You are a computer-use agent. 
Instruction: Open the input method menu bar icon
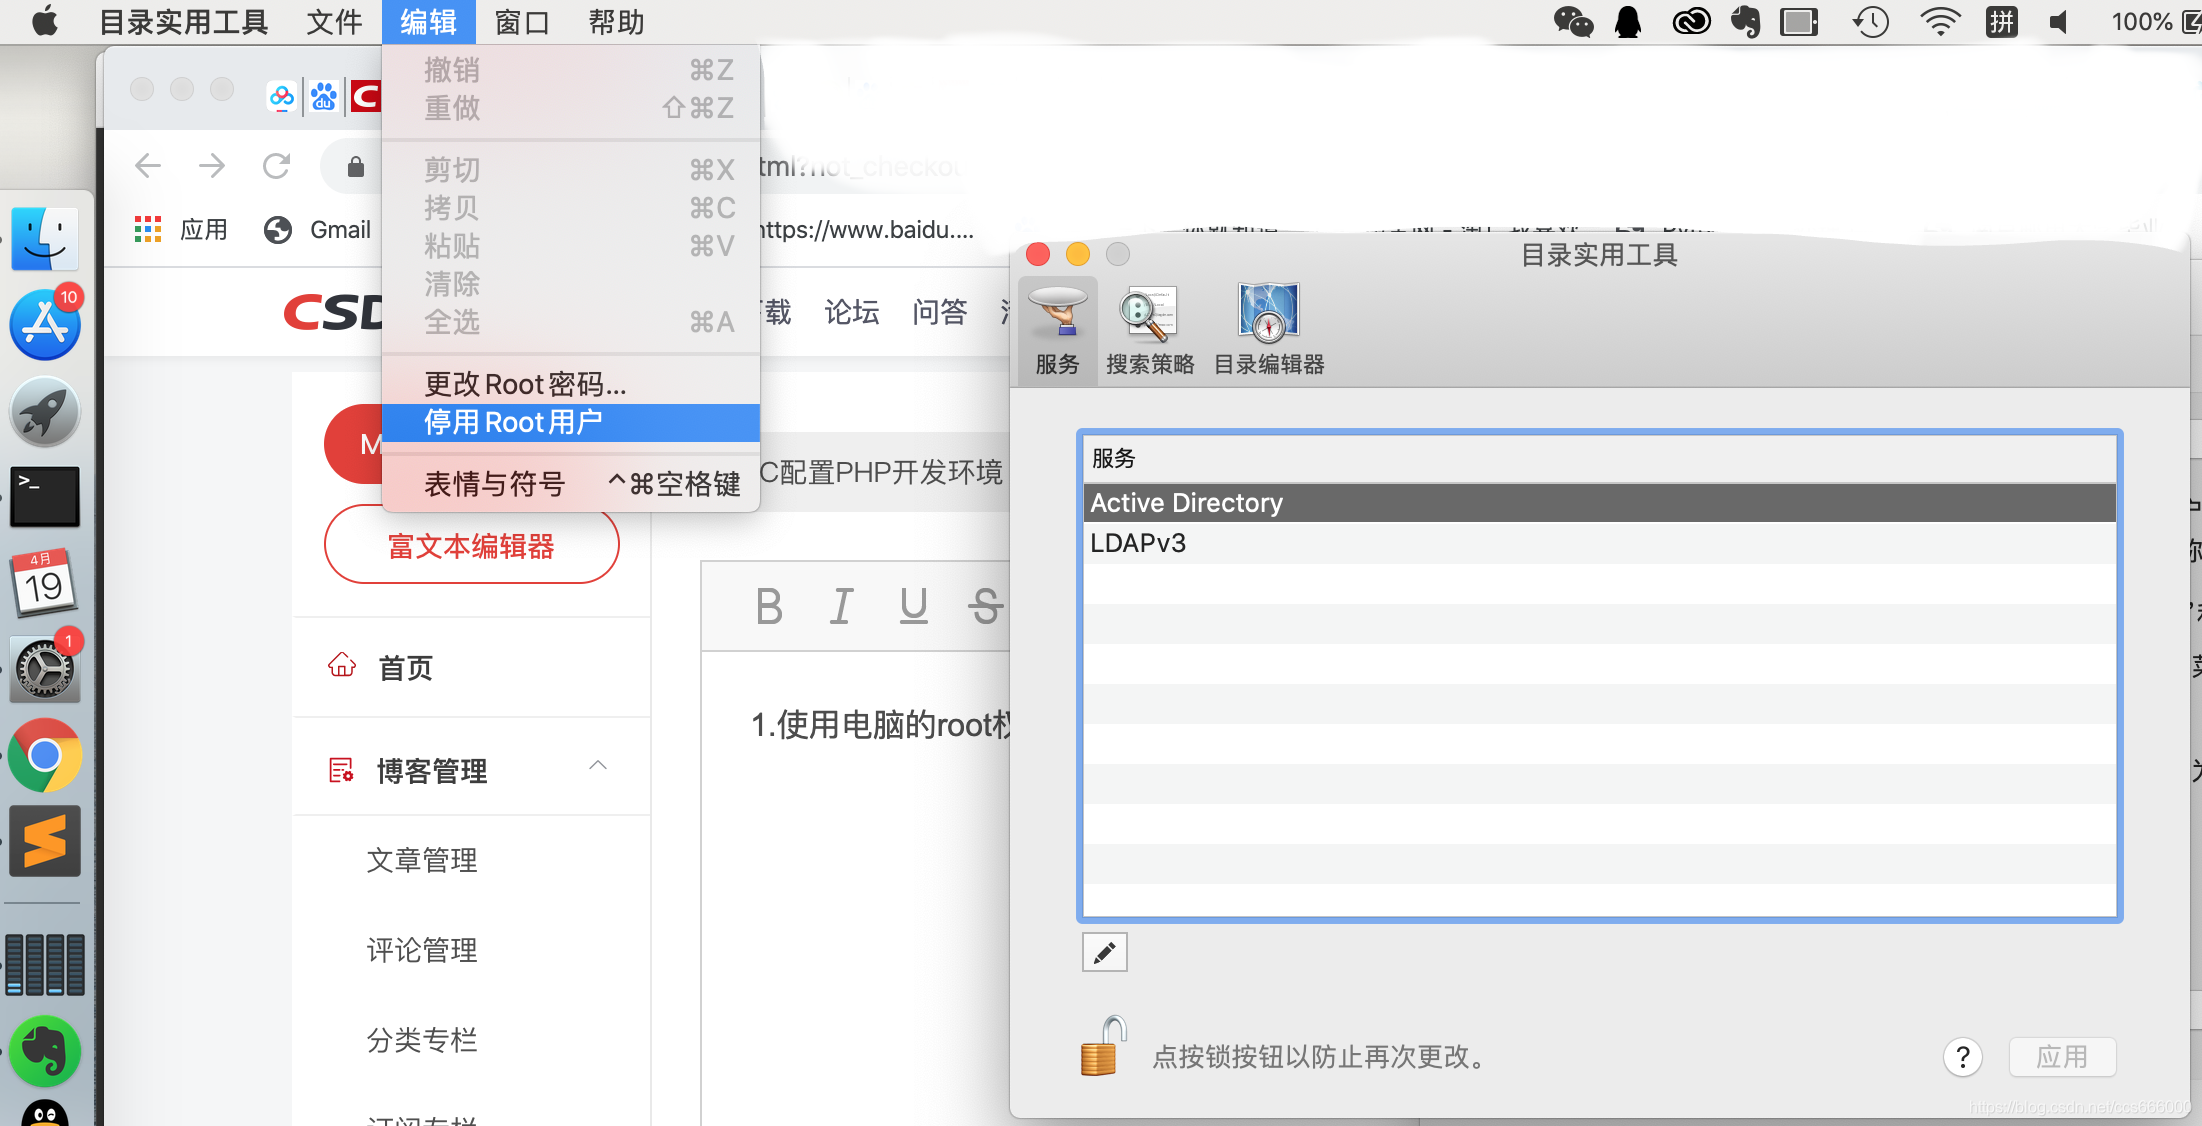(x=2002, y=22)
